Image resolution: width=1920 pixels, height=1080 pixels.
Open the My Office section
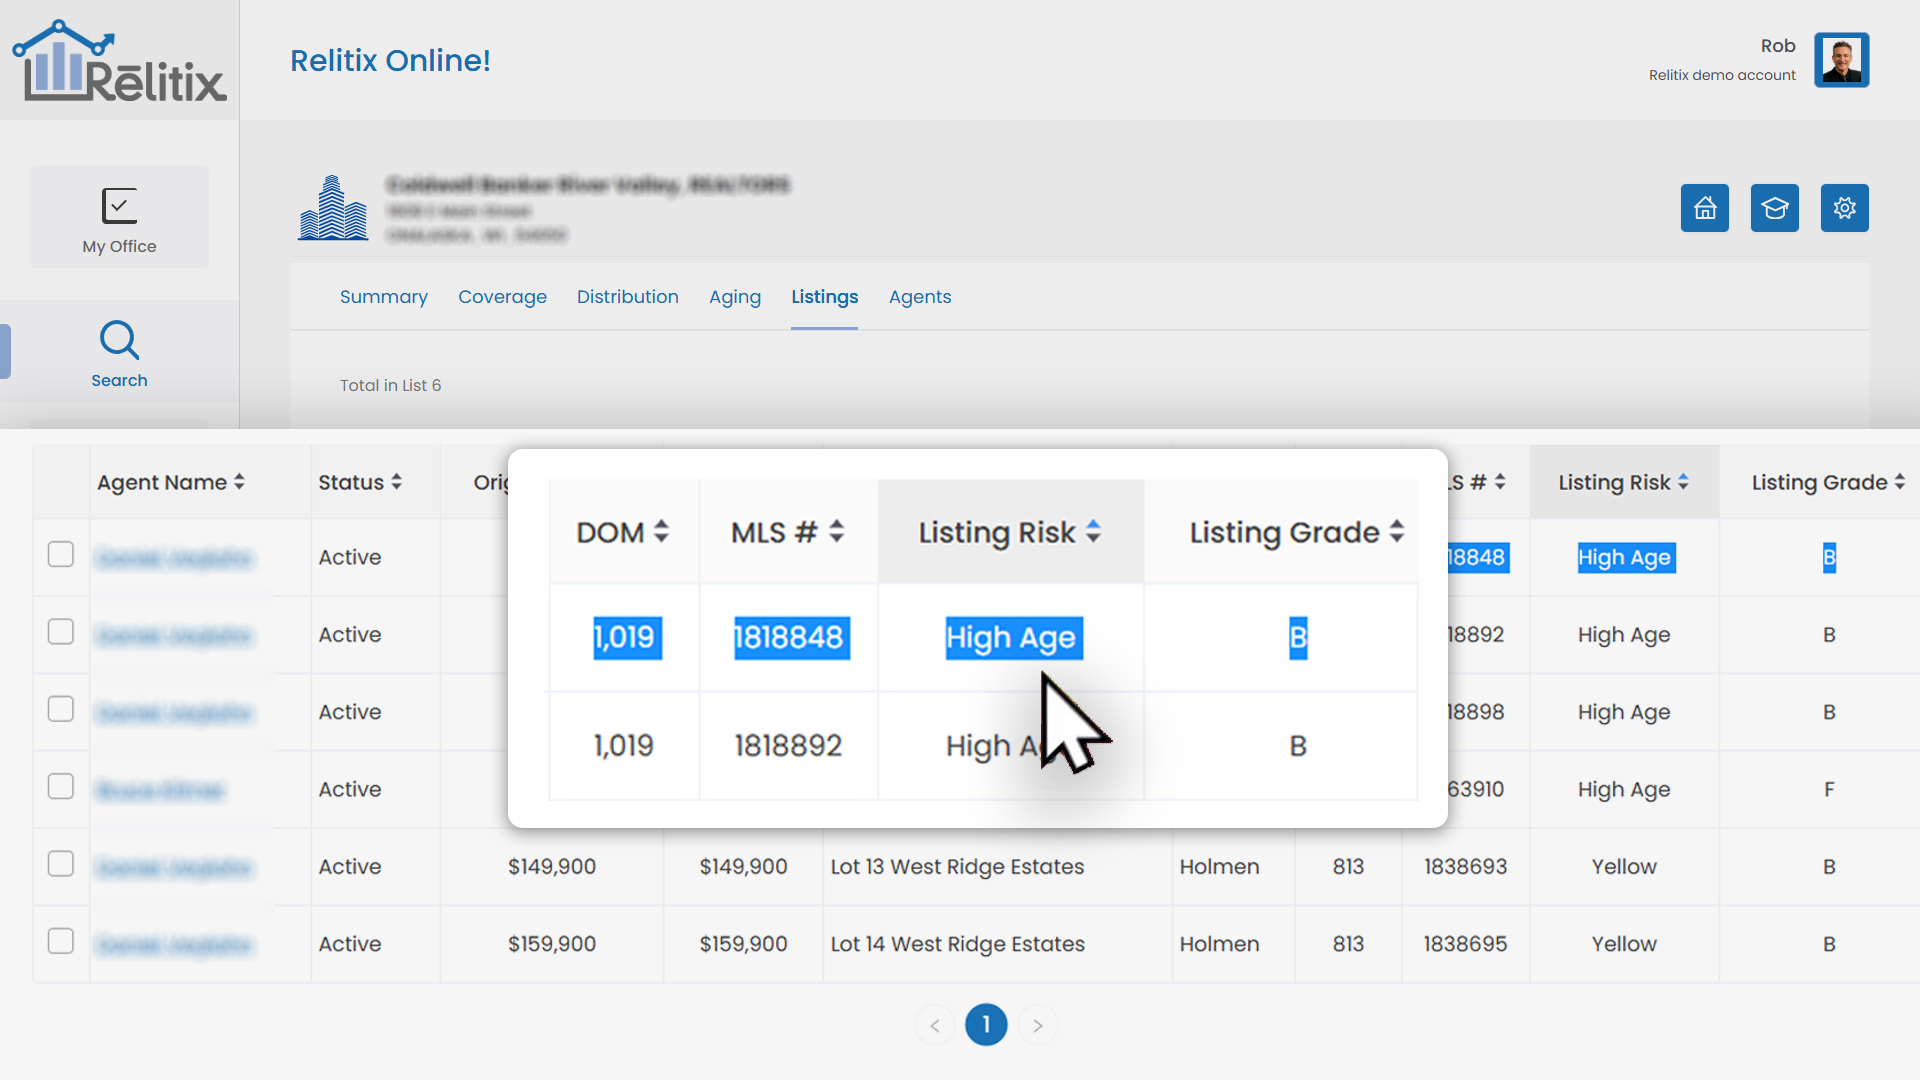point(119,218)
